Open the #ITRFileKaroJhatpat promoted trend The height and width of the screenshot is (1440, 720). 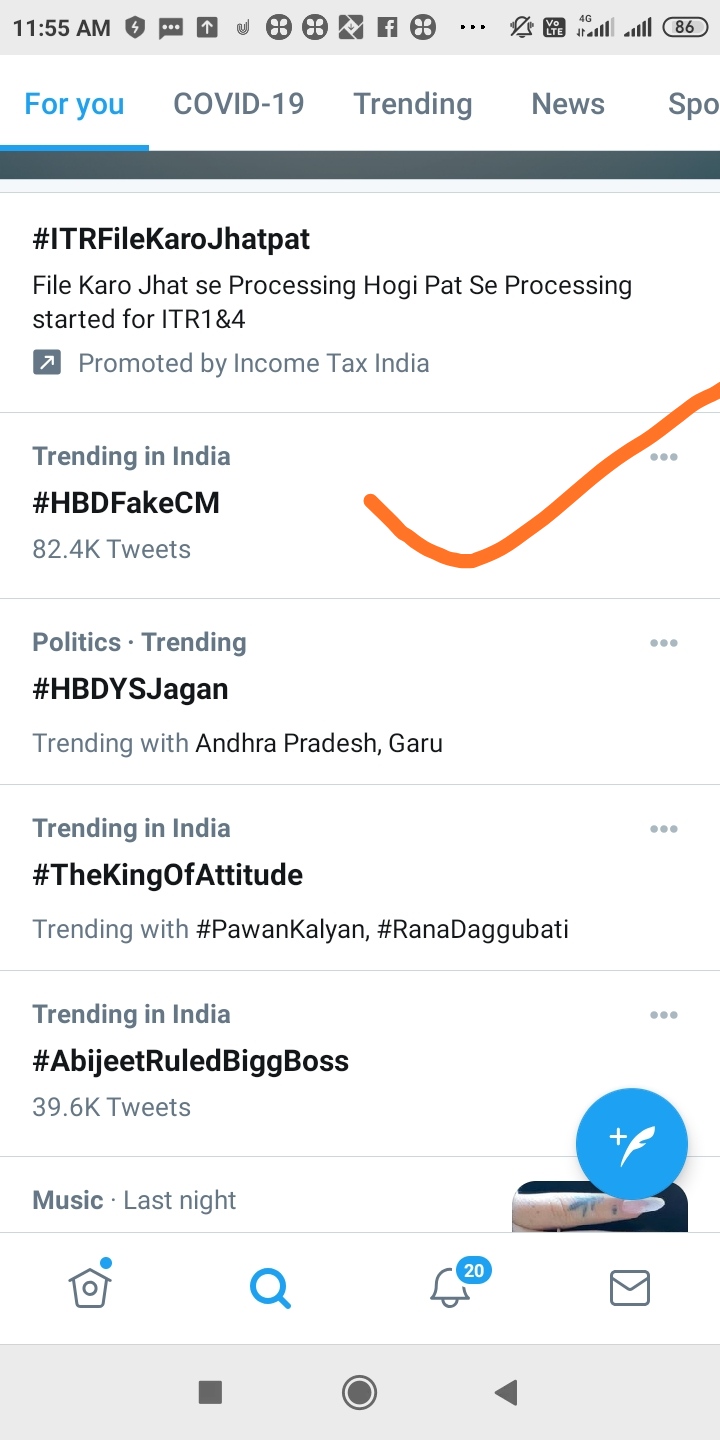coord(172,239)
